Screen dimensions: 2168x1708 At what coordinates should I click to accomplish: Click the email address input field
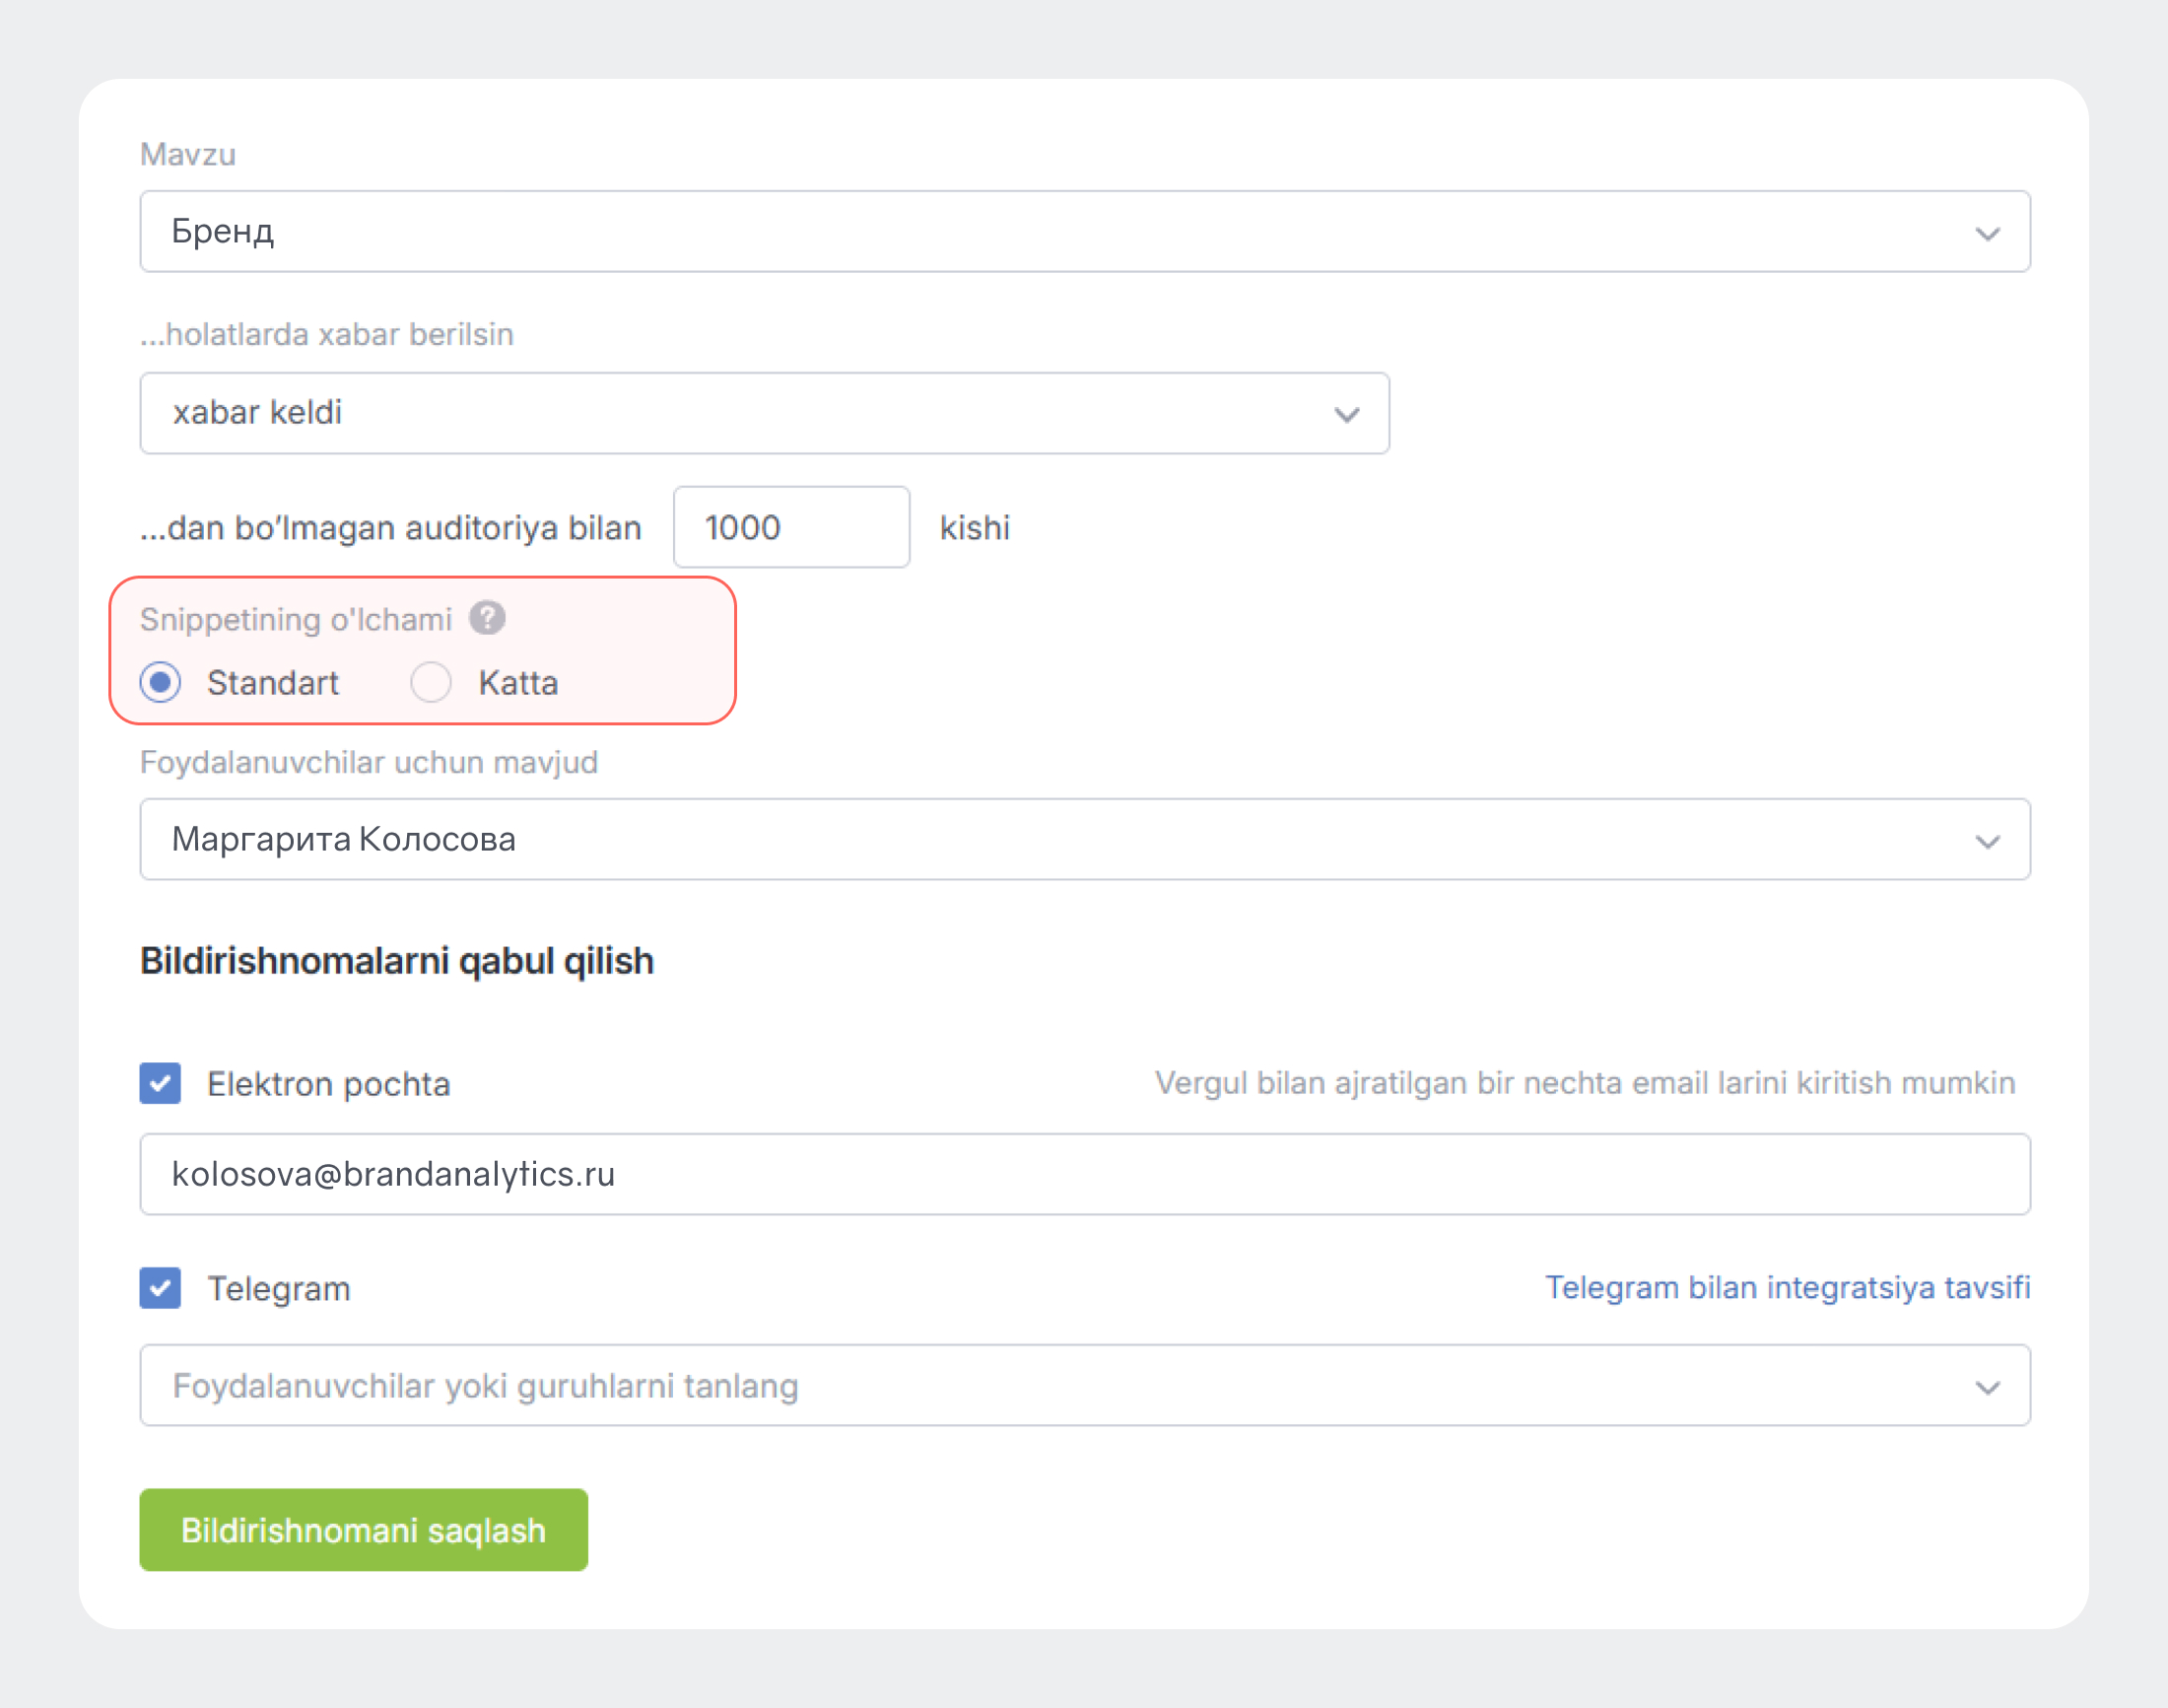pyautogui.click(x=1084, y=1174)
